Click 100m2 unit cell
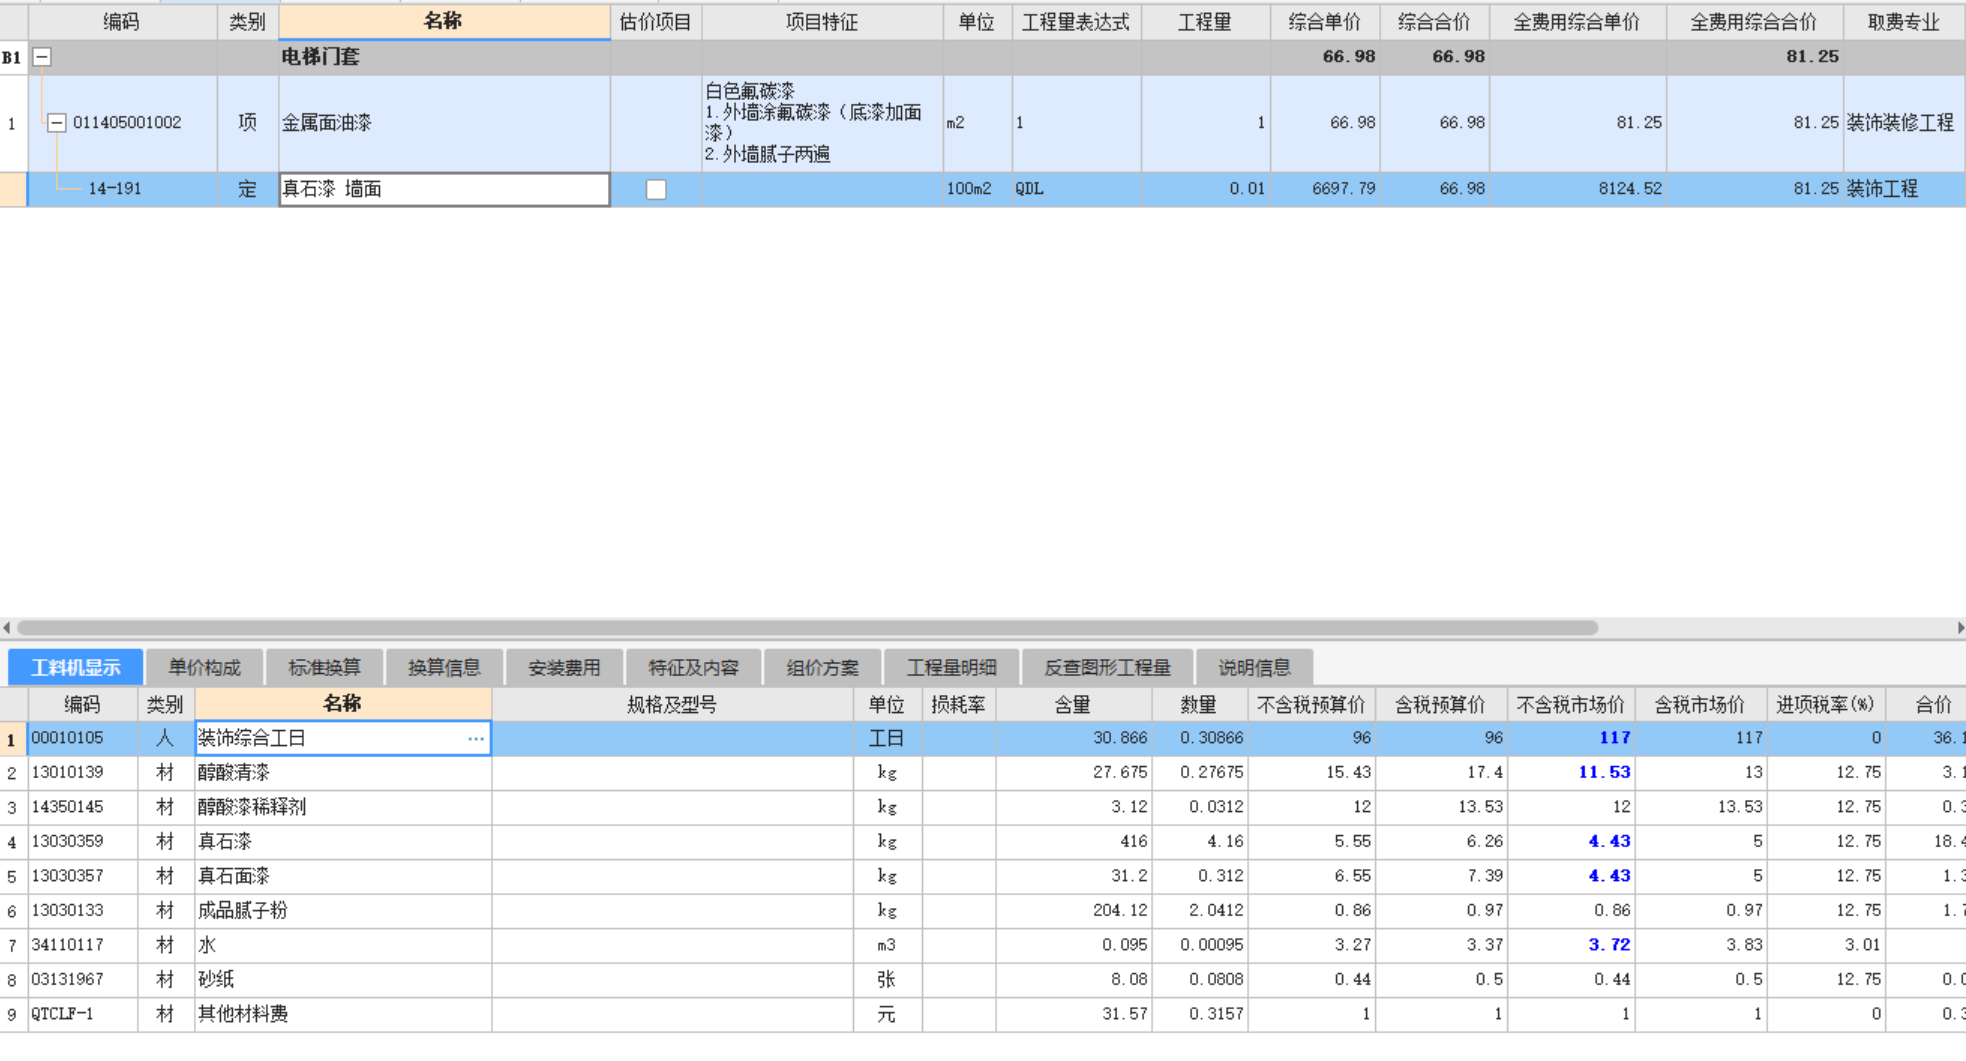Viewport: 1966px width, 1061px height. click(x=977, y=189)
